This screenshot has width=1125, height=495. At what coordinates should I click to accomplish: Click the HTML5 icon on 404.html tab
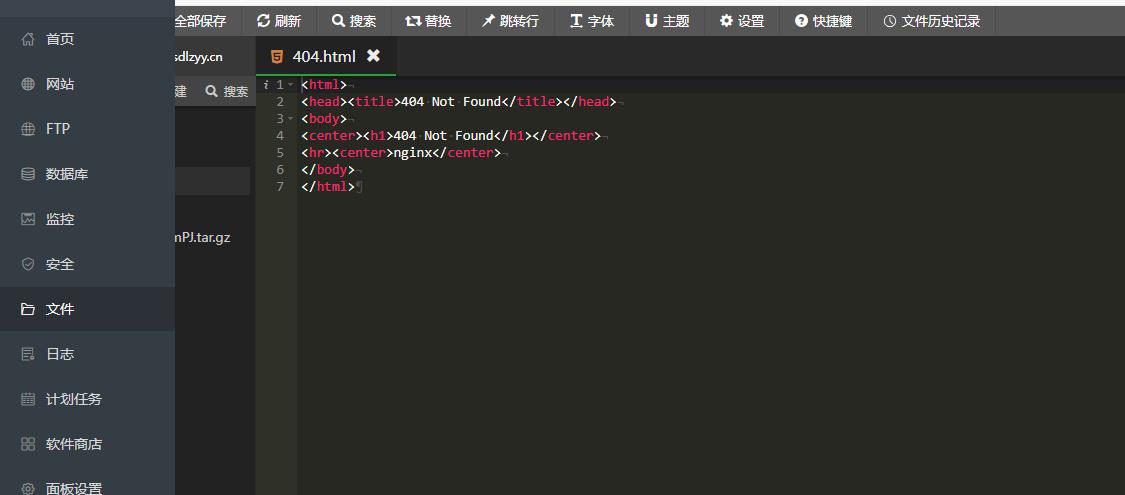coord(276,57)
